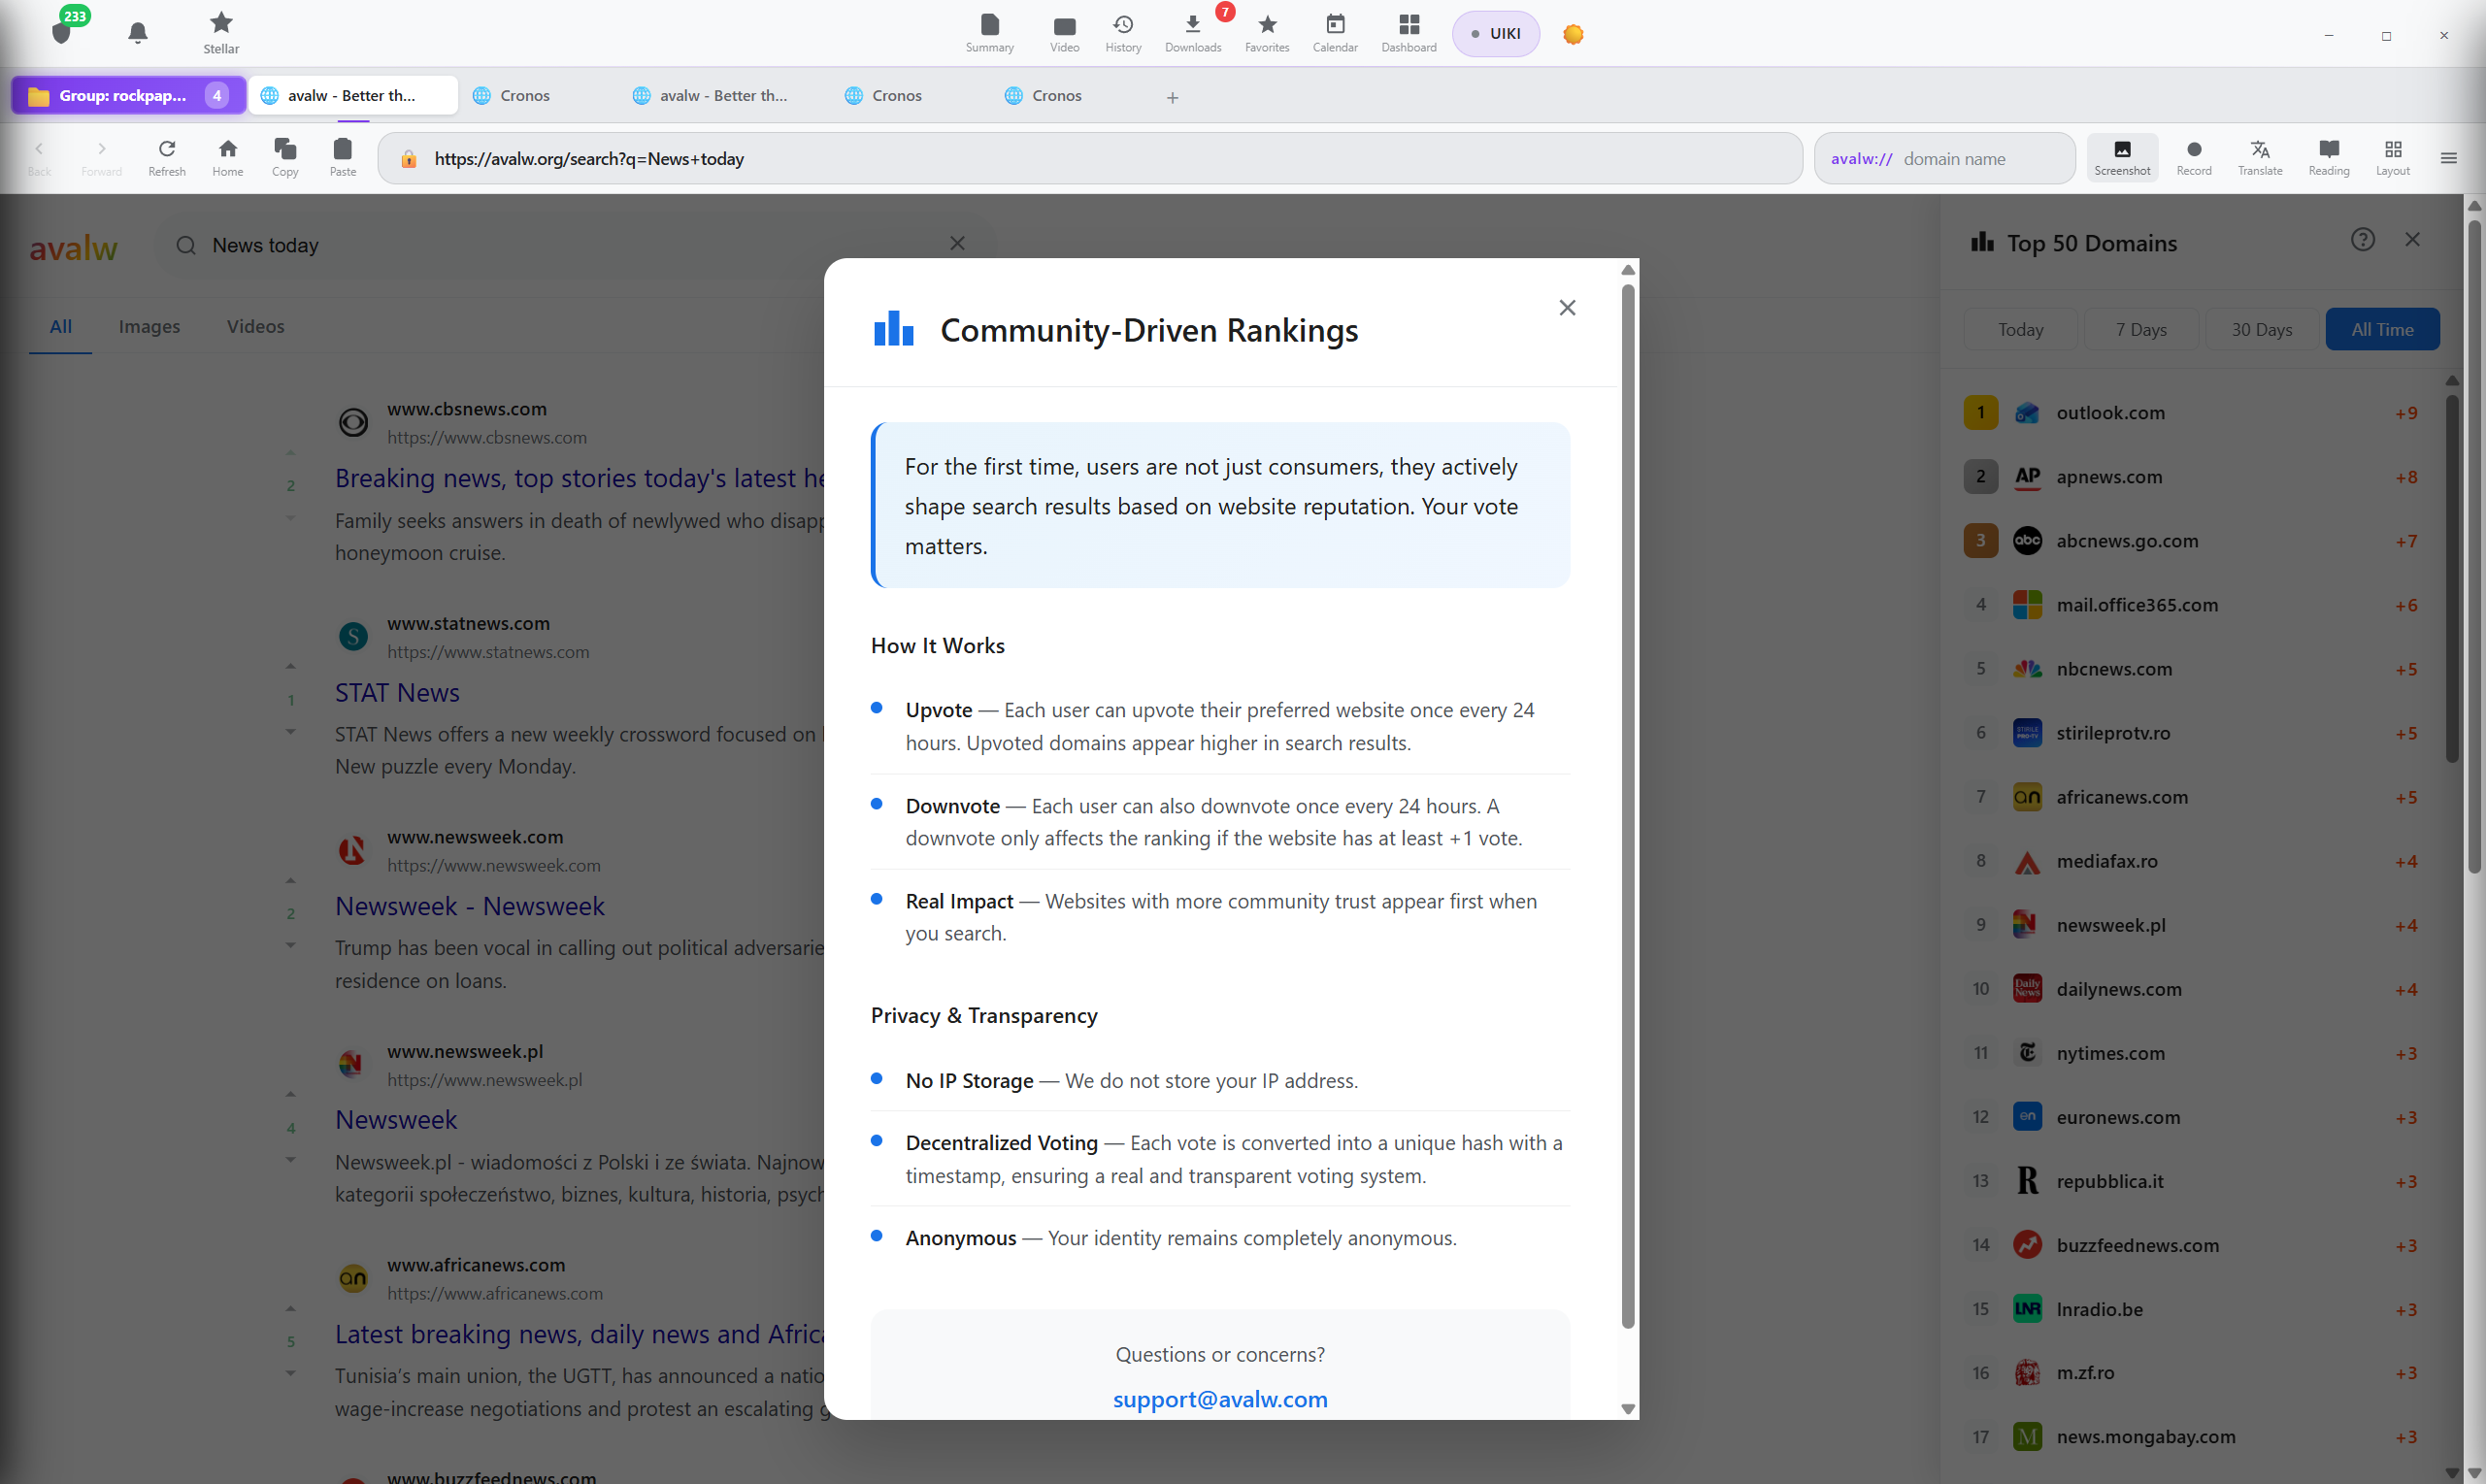The width and height of the screenshot is (2486, 1484).
Task: Email support@avalw.com from the dialog
Action: tap(1219, 1399)
